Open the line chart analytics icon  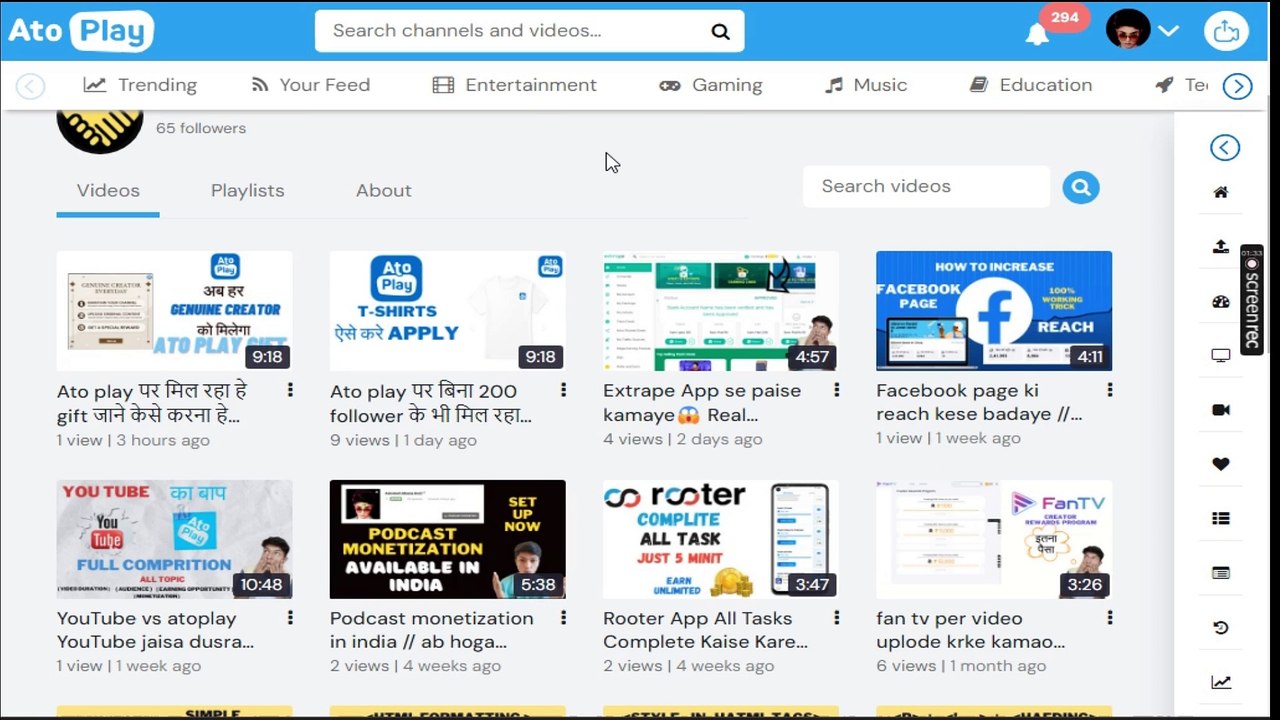1221,682
